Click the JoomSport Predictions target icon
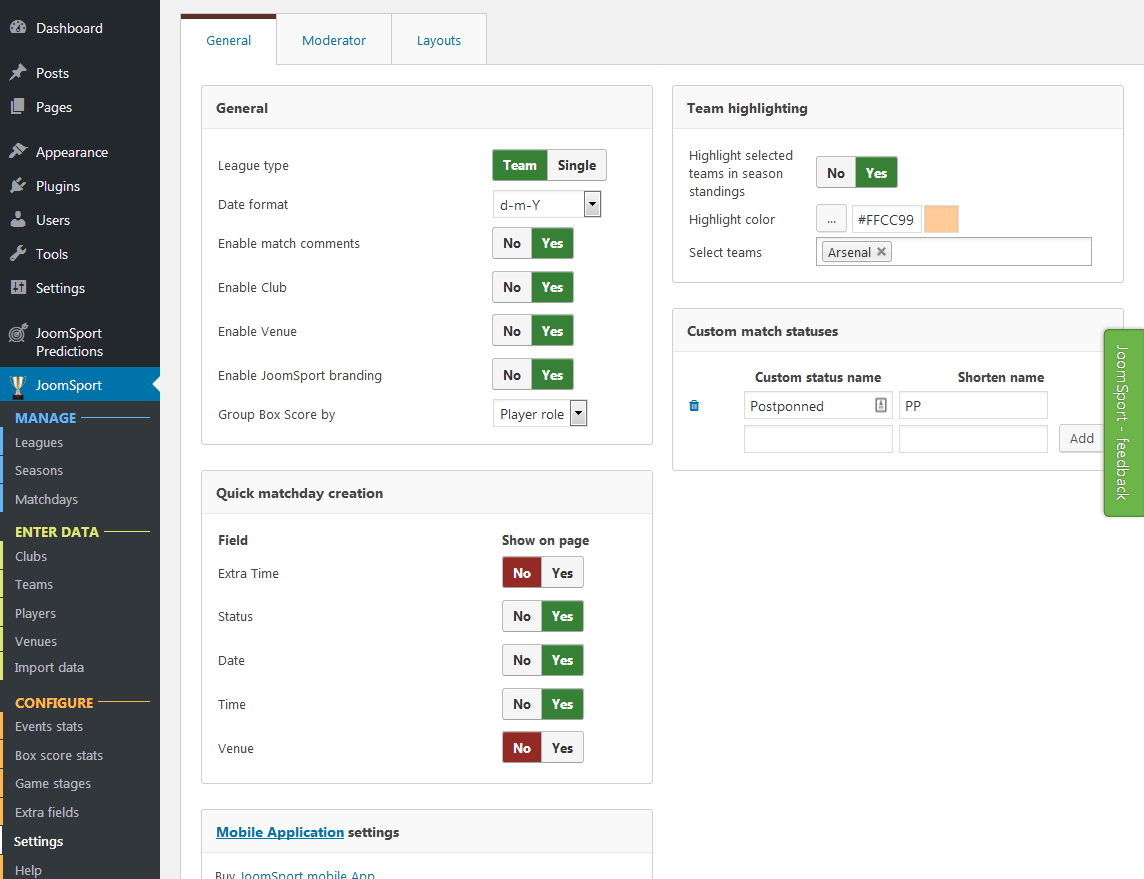This screenshot has width=1144, height=879. click(18, 333)
